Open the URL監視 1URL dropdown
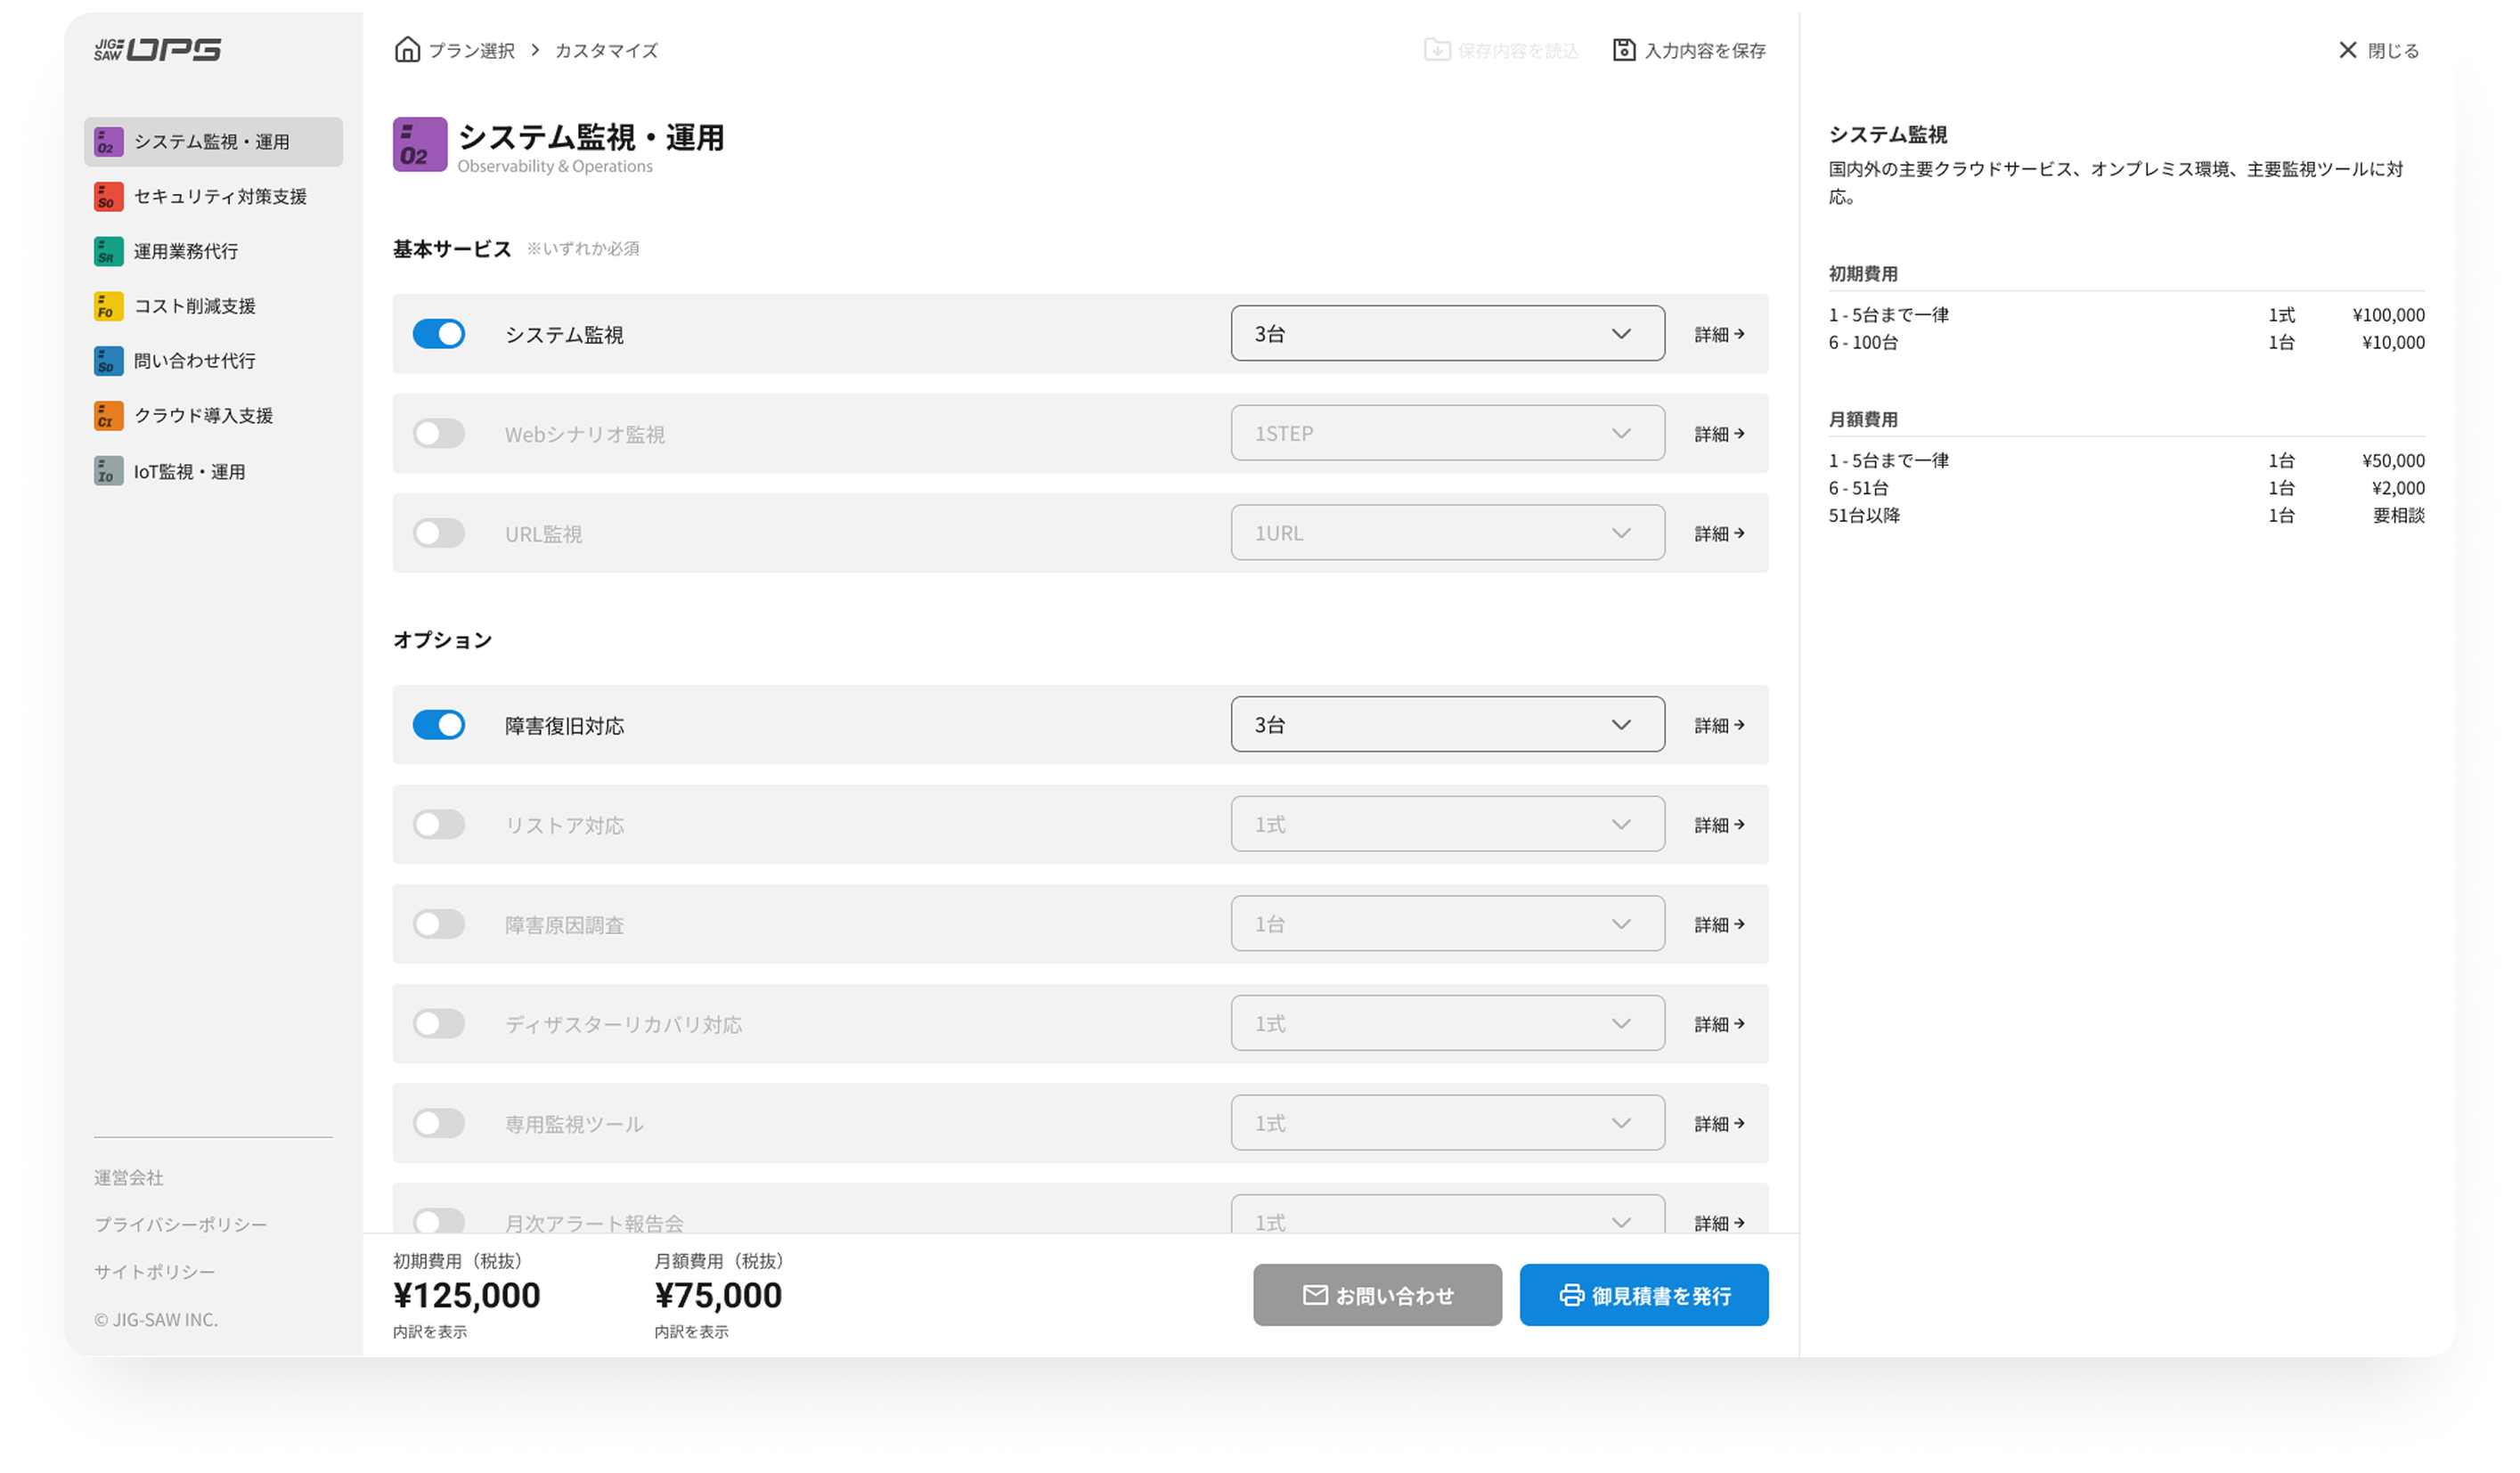Image resolution: width=2520 pixels, height=1473 pixels. (x=1447, y=533)
